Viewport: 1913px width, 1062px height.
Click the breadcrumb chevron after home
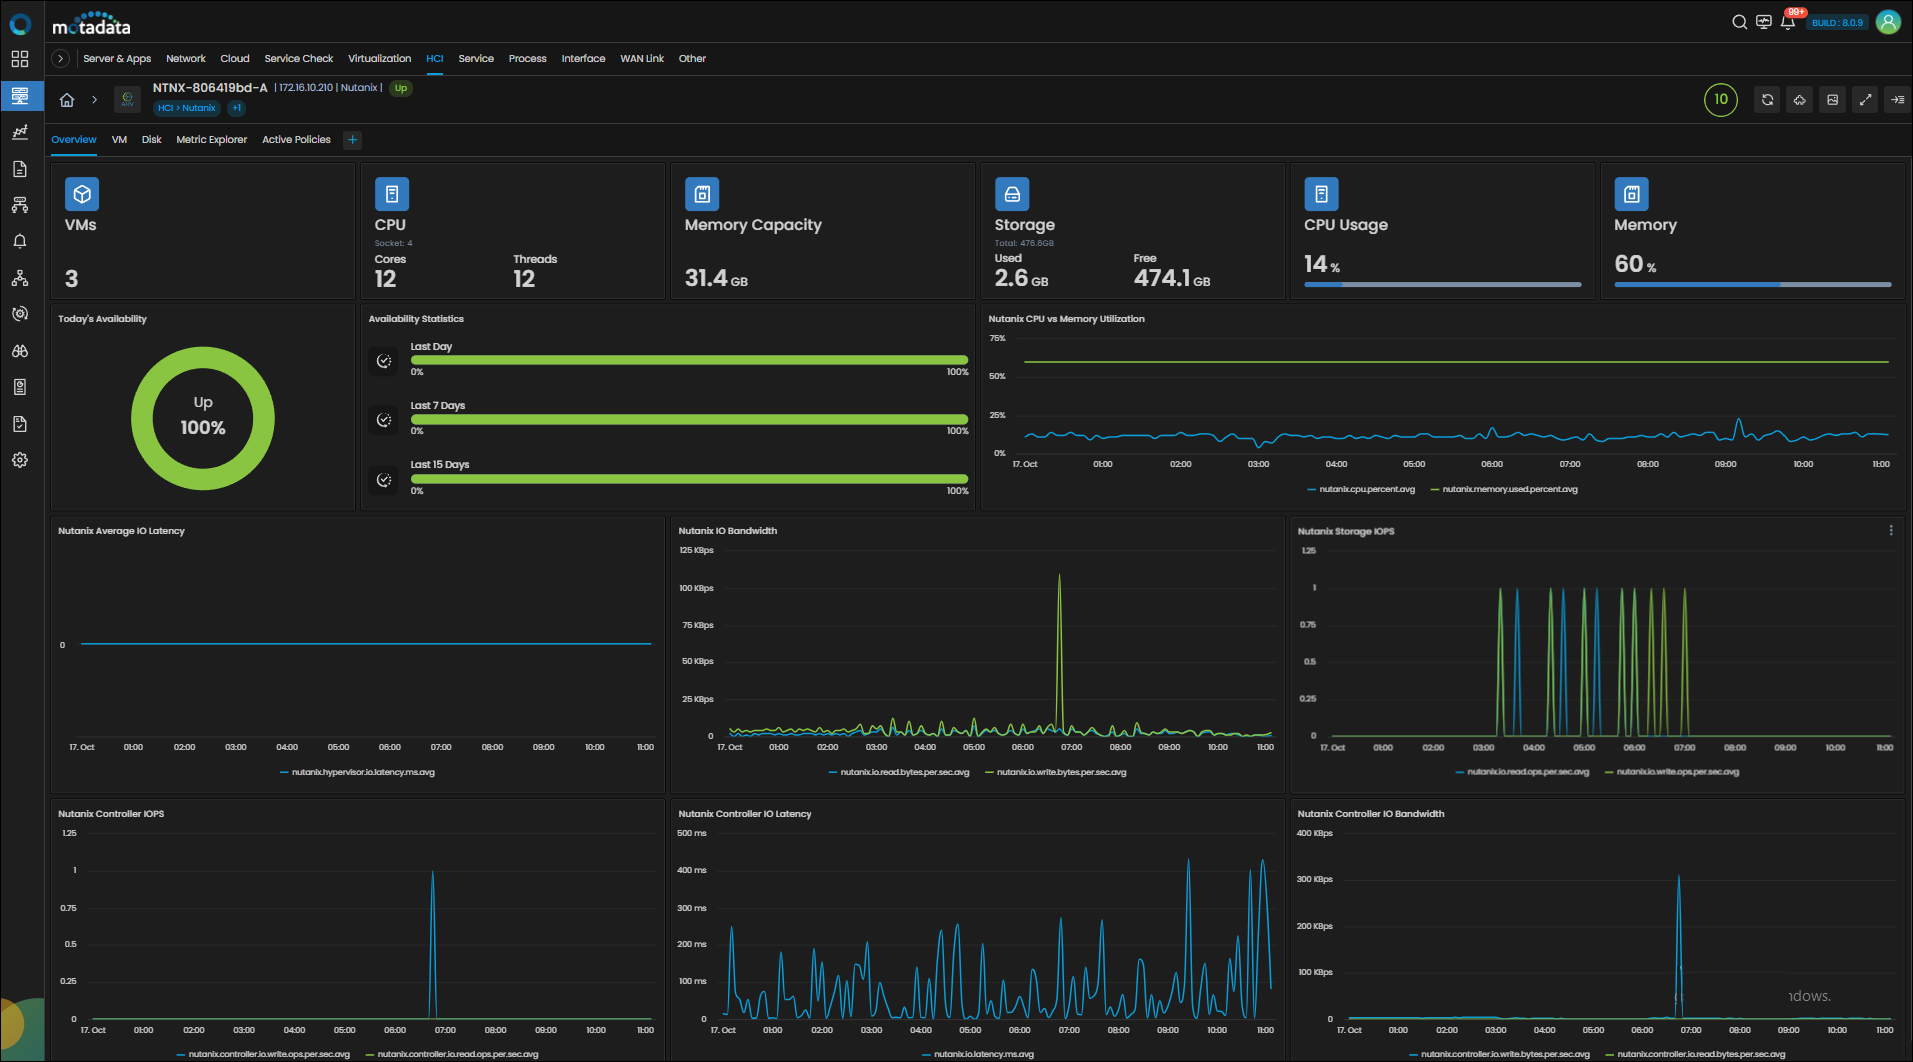coord(94,99)
